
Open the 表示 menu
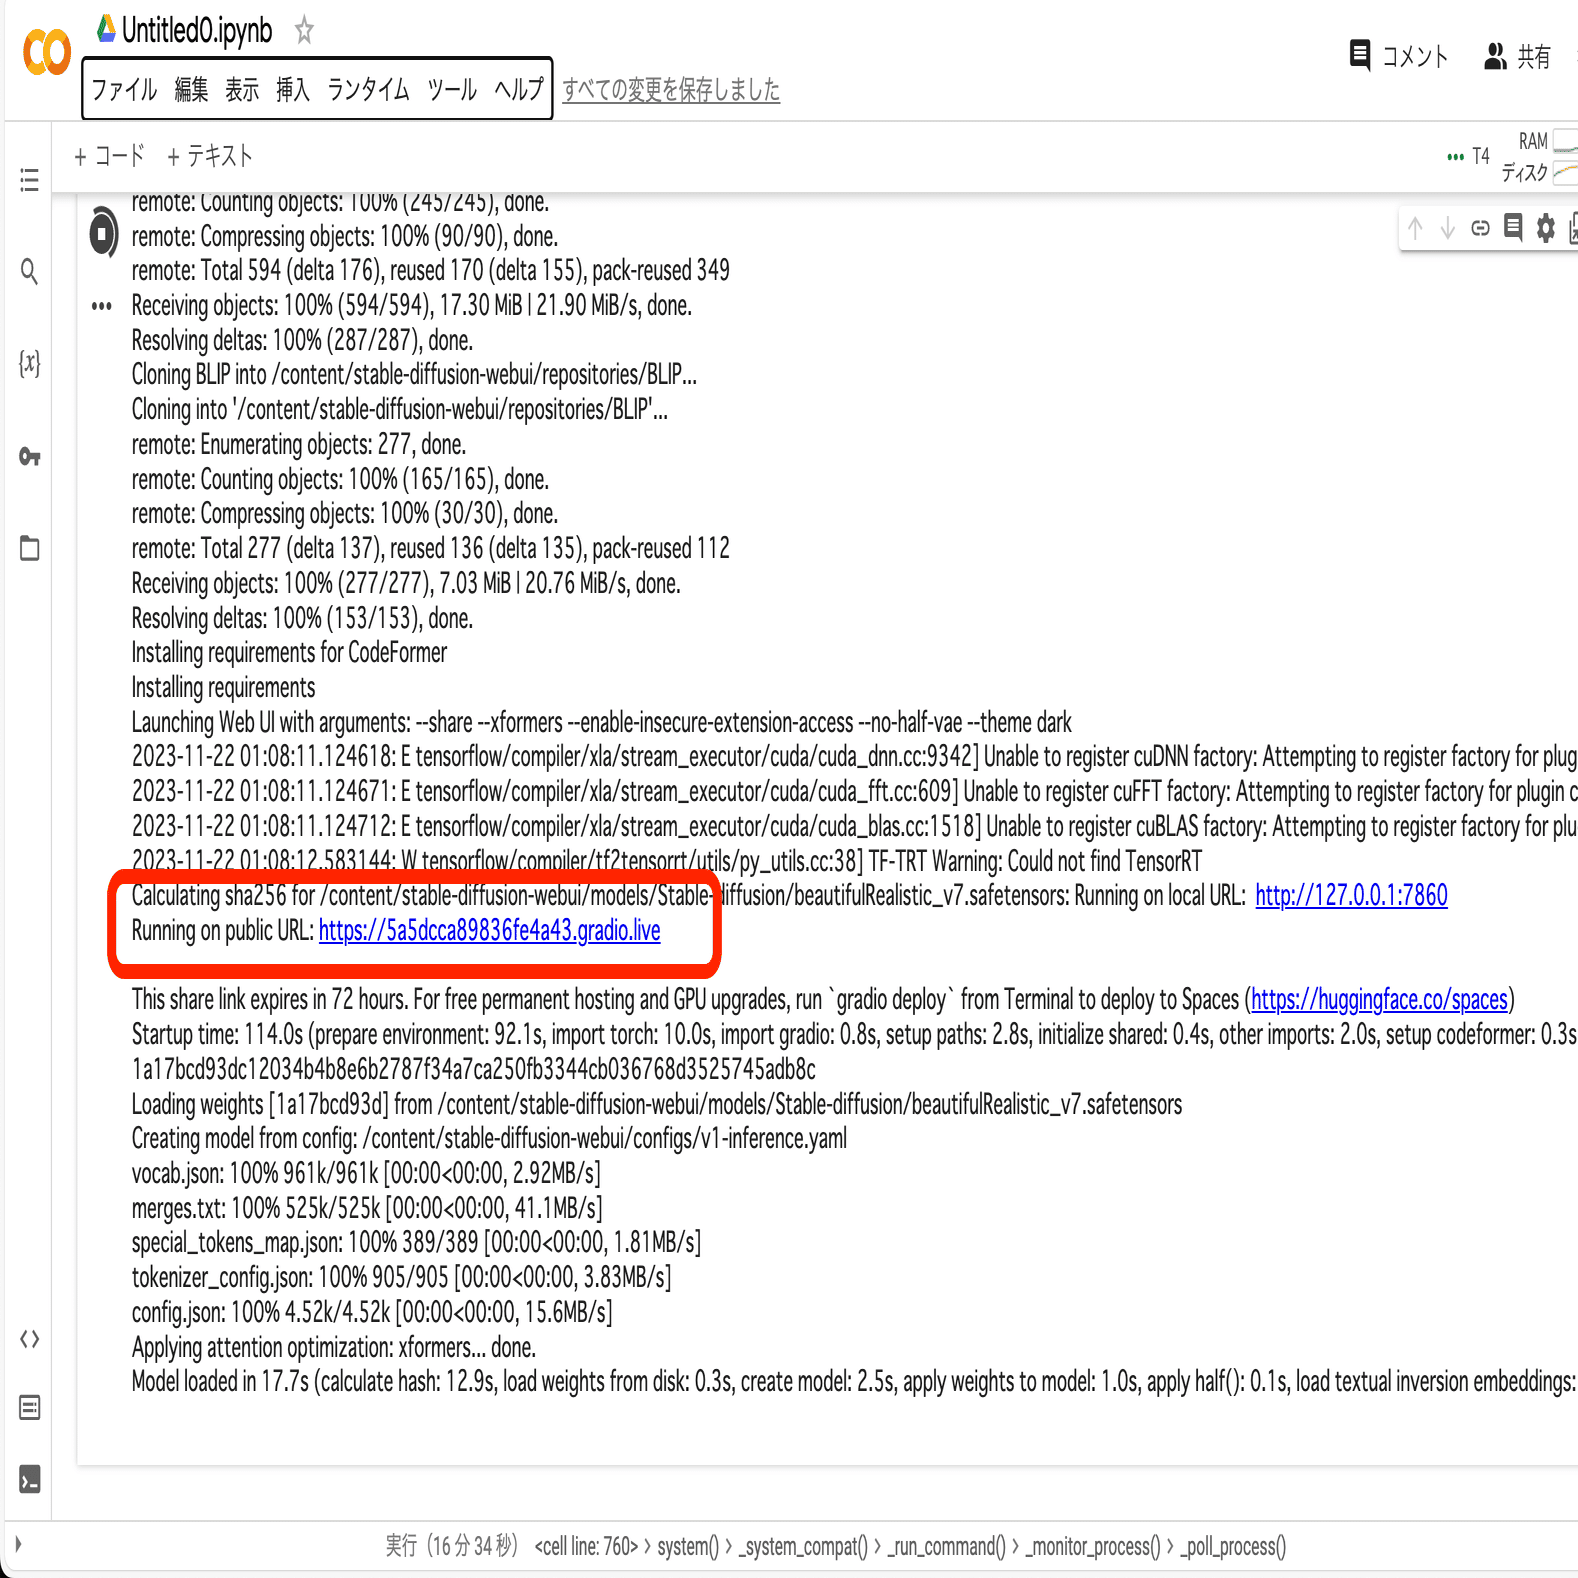click(242, 90)
